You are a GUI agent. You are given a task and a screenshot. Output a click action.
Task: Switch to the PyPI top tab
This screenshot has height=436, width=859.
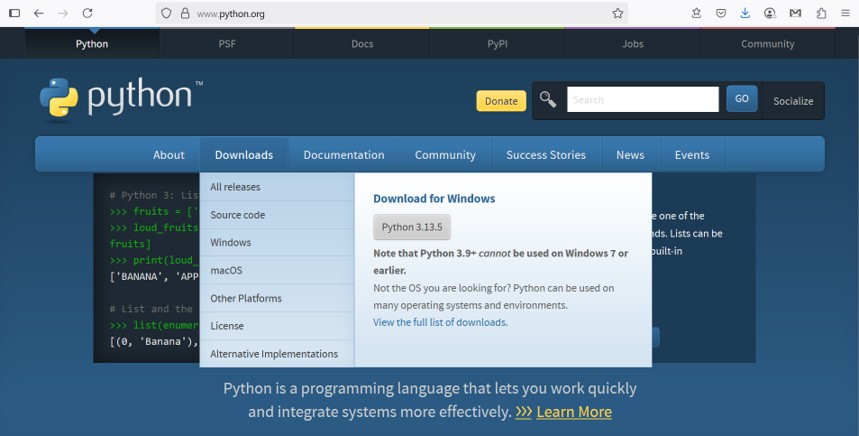[497, 44]
